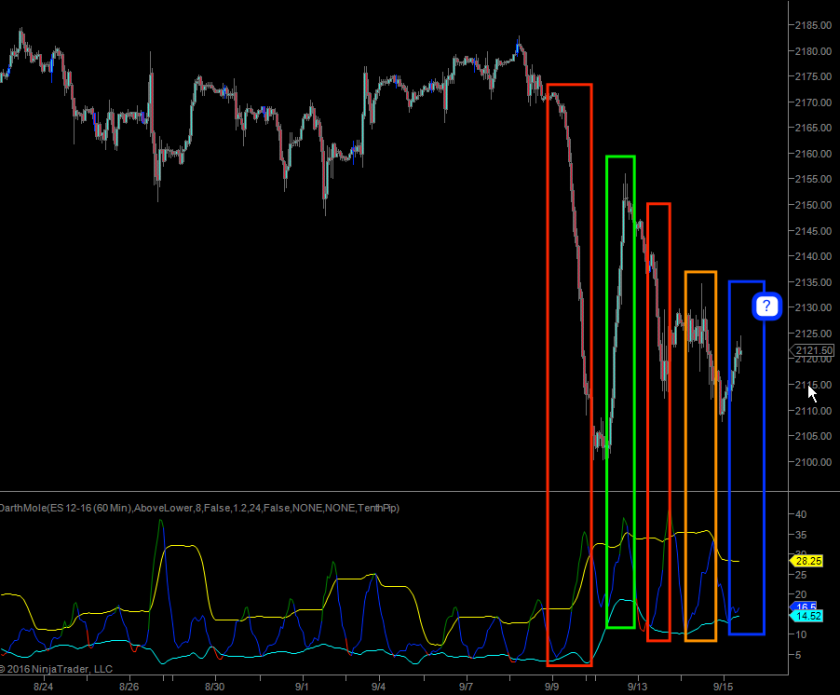The image size is (840, 695).
Task: Select the tallest red rectangle's top border
Action: 569,85
